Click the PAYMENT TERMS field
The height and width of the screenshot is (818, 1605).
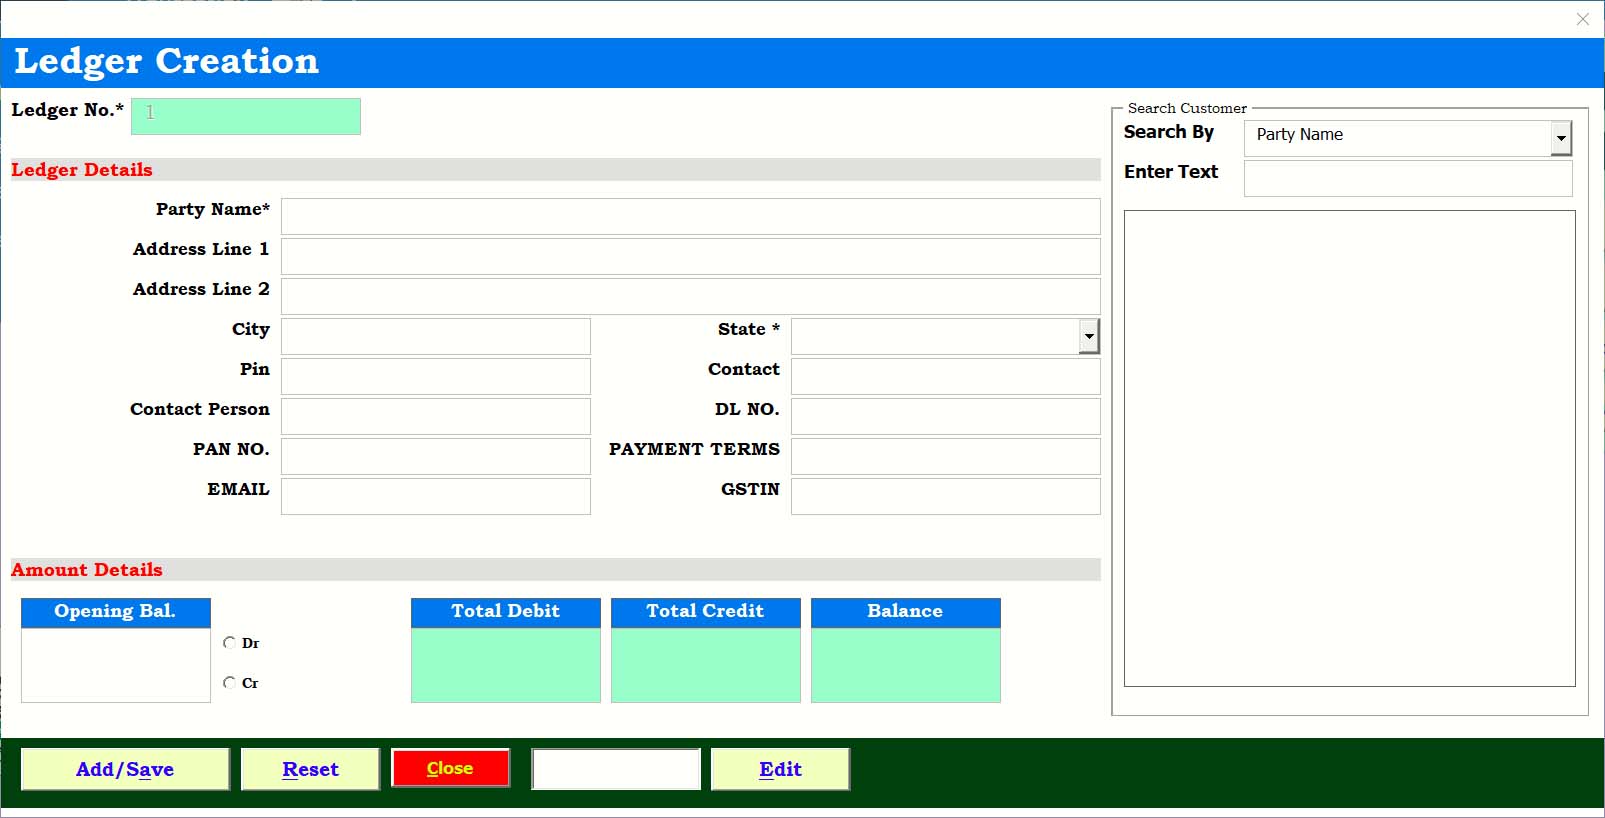pos(945,456)
